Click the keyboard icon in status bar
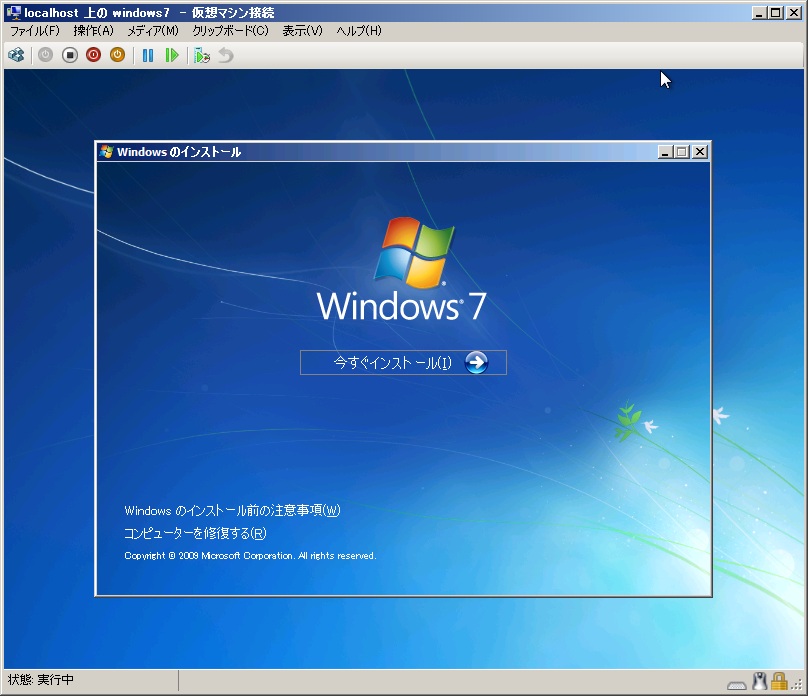 737,685
